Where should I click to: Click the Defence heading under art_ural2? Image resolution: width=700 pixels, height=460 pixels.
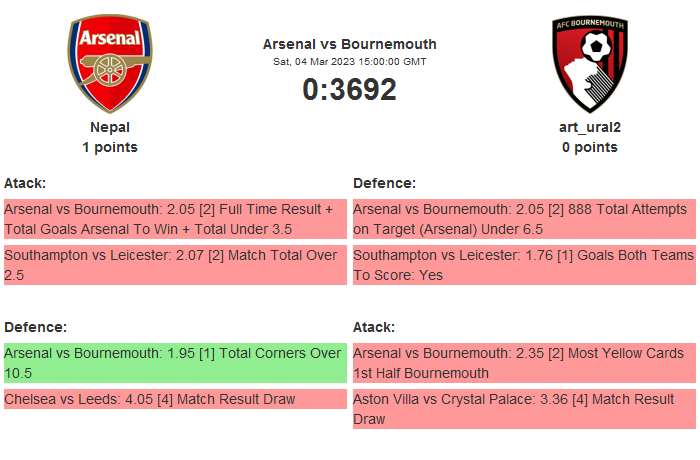(x=384, y=183)
